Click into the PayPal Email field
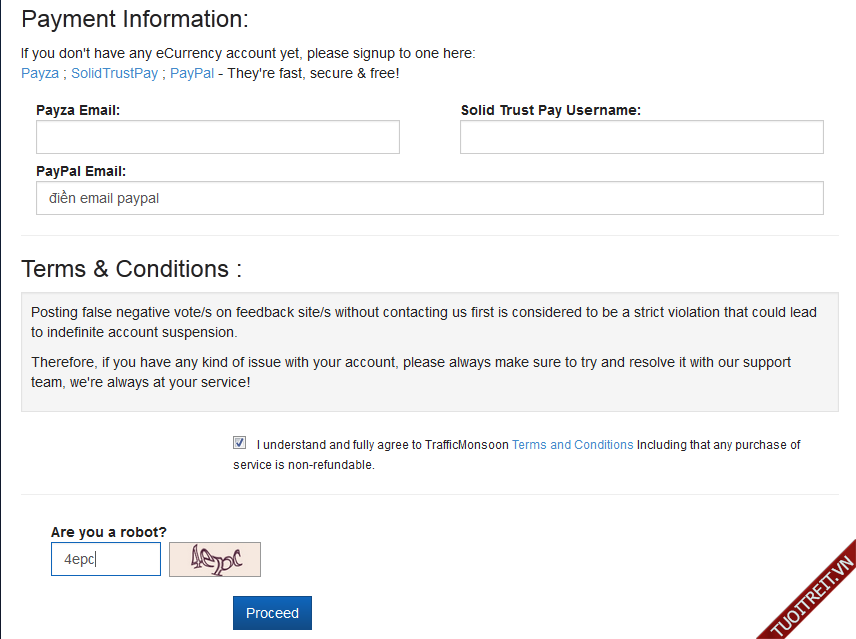This screenshot has height=639, width=856. click(x=430, y=198)
